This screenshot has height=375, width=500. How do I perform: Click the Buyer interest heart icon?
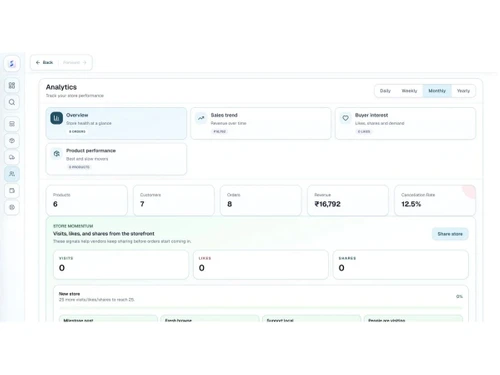click(345, 118)
